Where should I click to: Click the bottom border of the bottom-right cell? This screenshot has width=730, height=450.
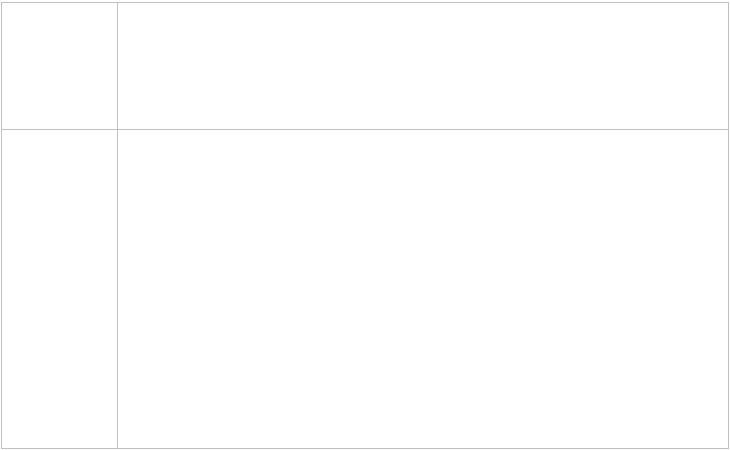click(423, 449)
